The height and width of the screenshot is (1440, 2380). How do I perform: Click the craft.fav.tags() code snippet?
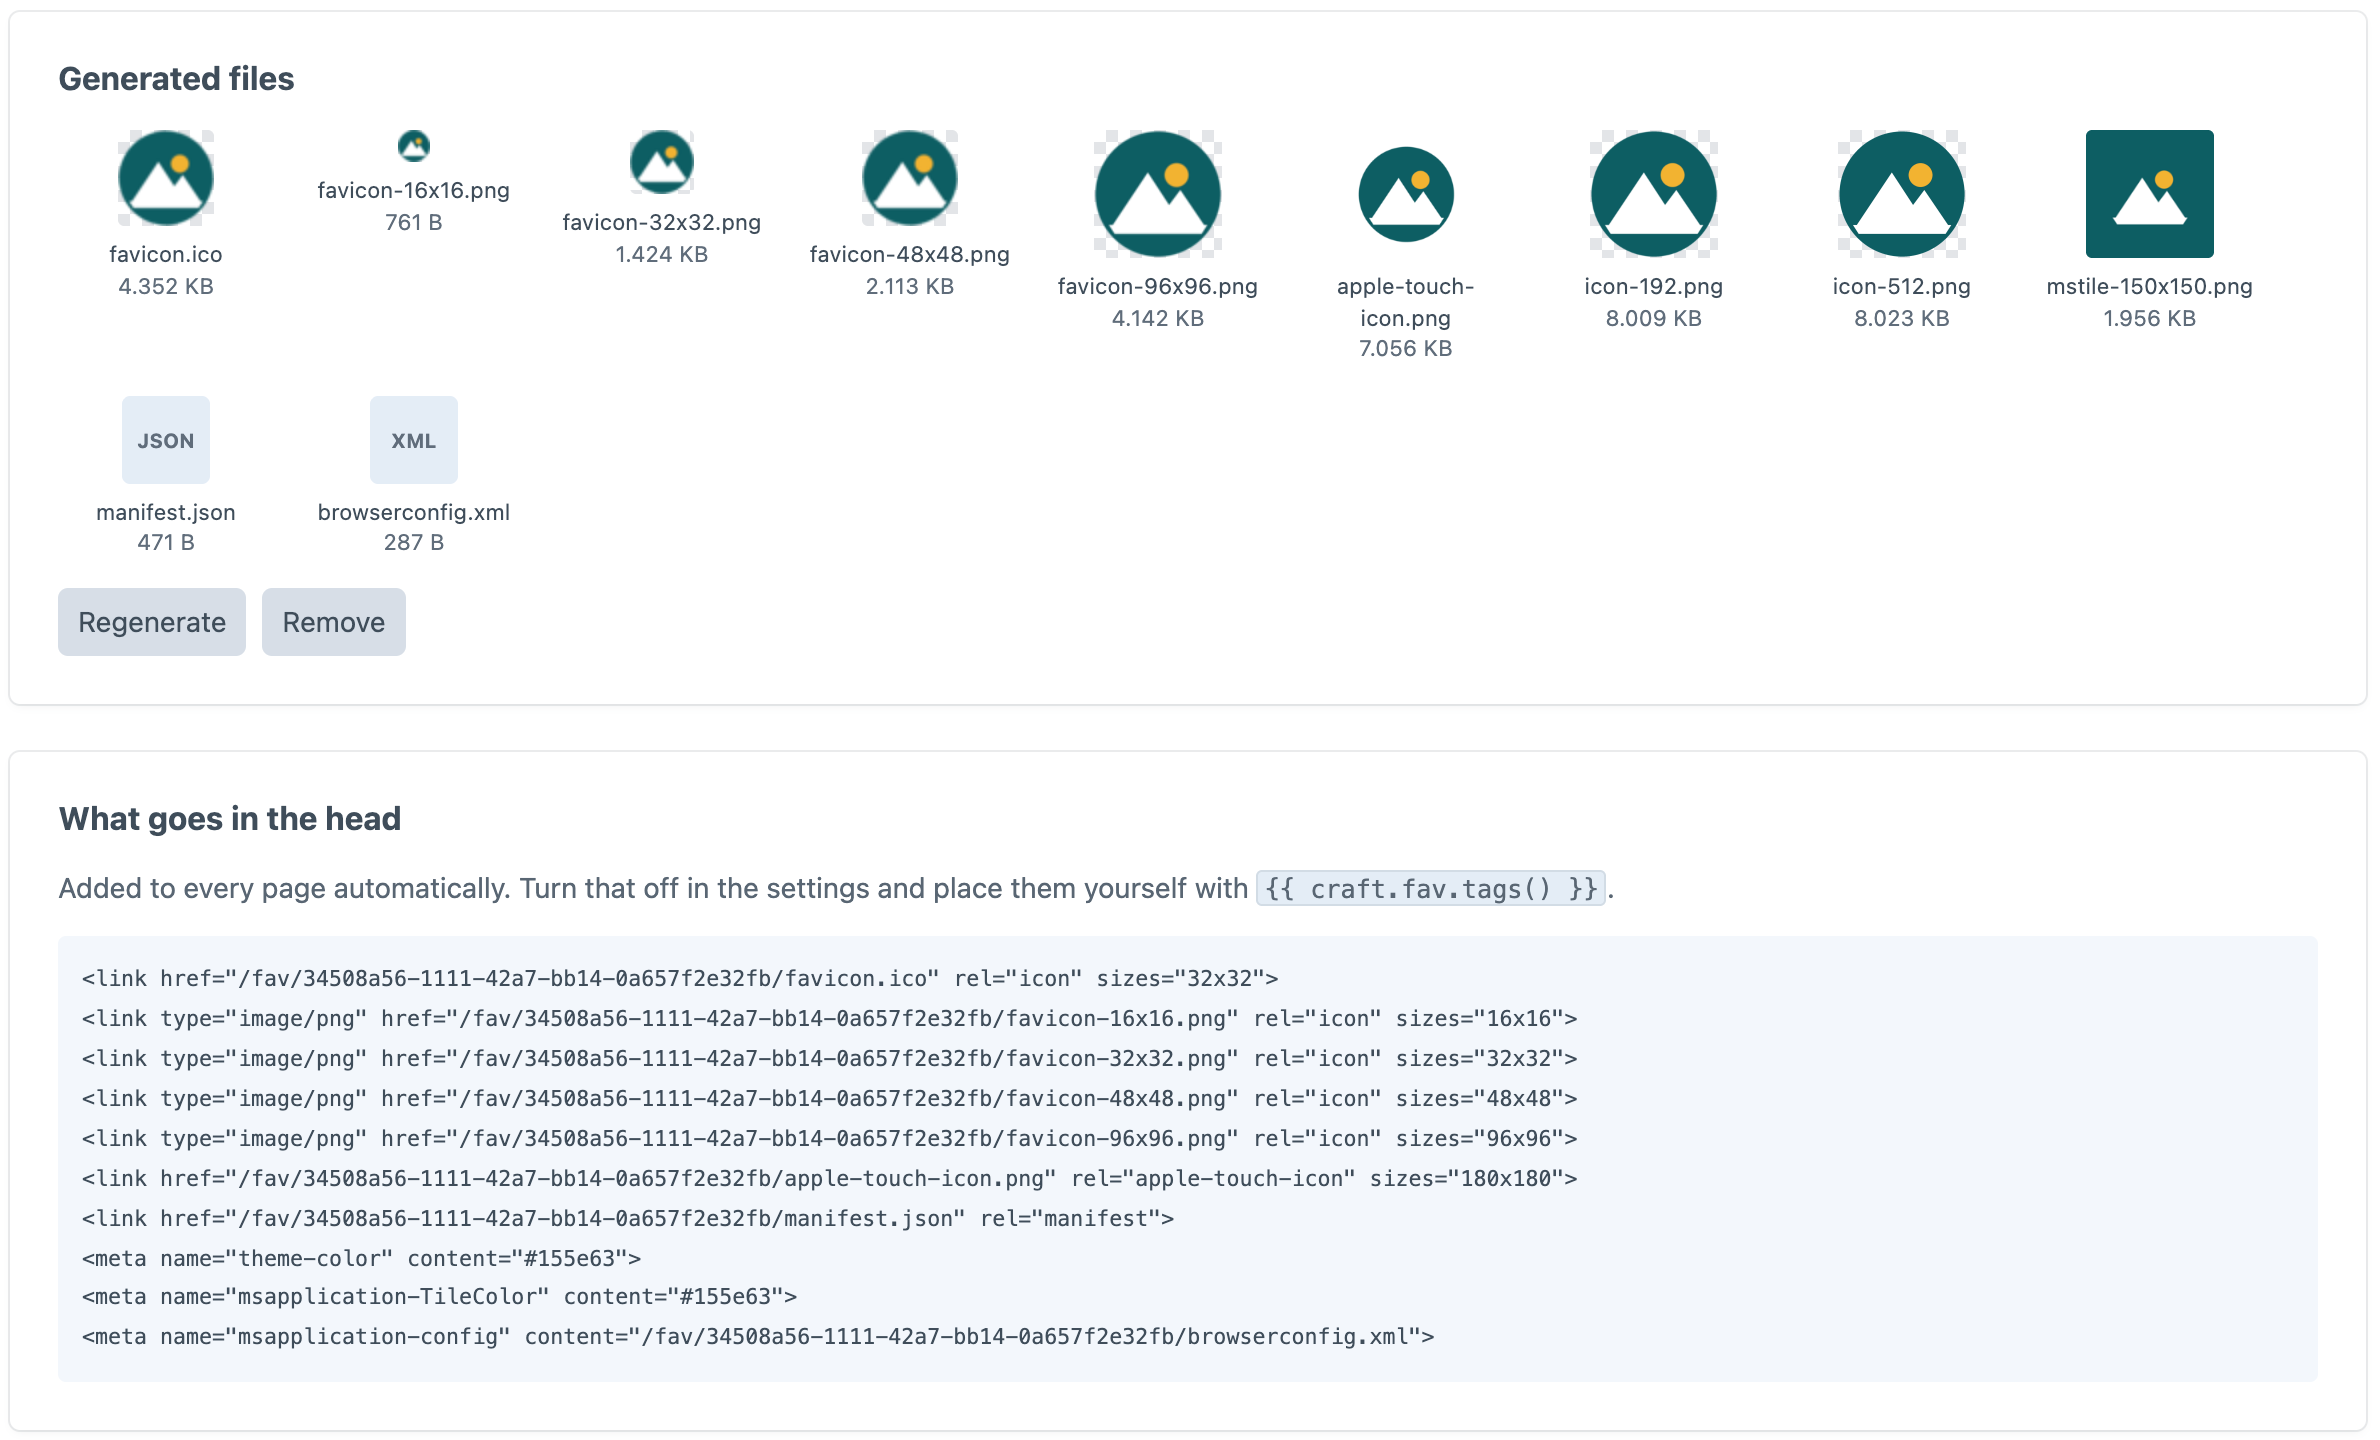(1431, 888)
